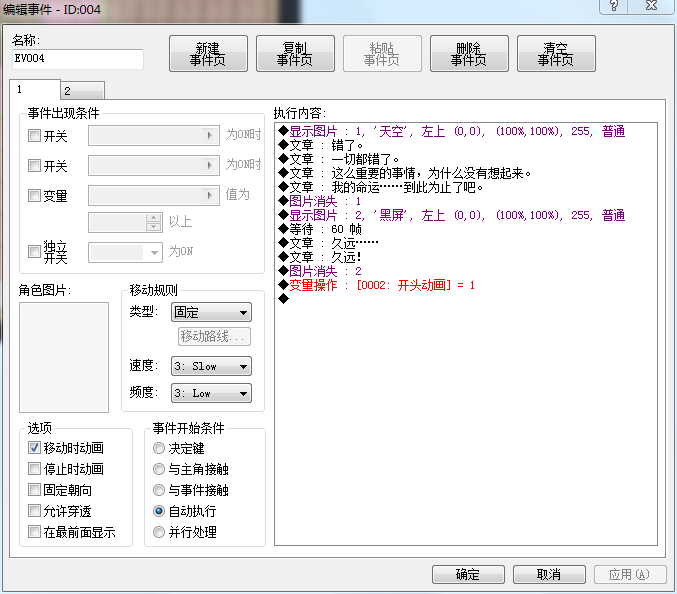The width and height of the screenshot is (677, 594).
Task: Switch to event page tab 2
Action: (82, 91)
